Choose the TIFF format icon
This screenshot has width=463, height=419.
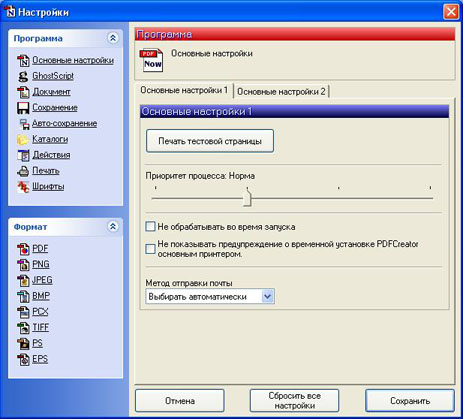(23, 328)
